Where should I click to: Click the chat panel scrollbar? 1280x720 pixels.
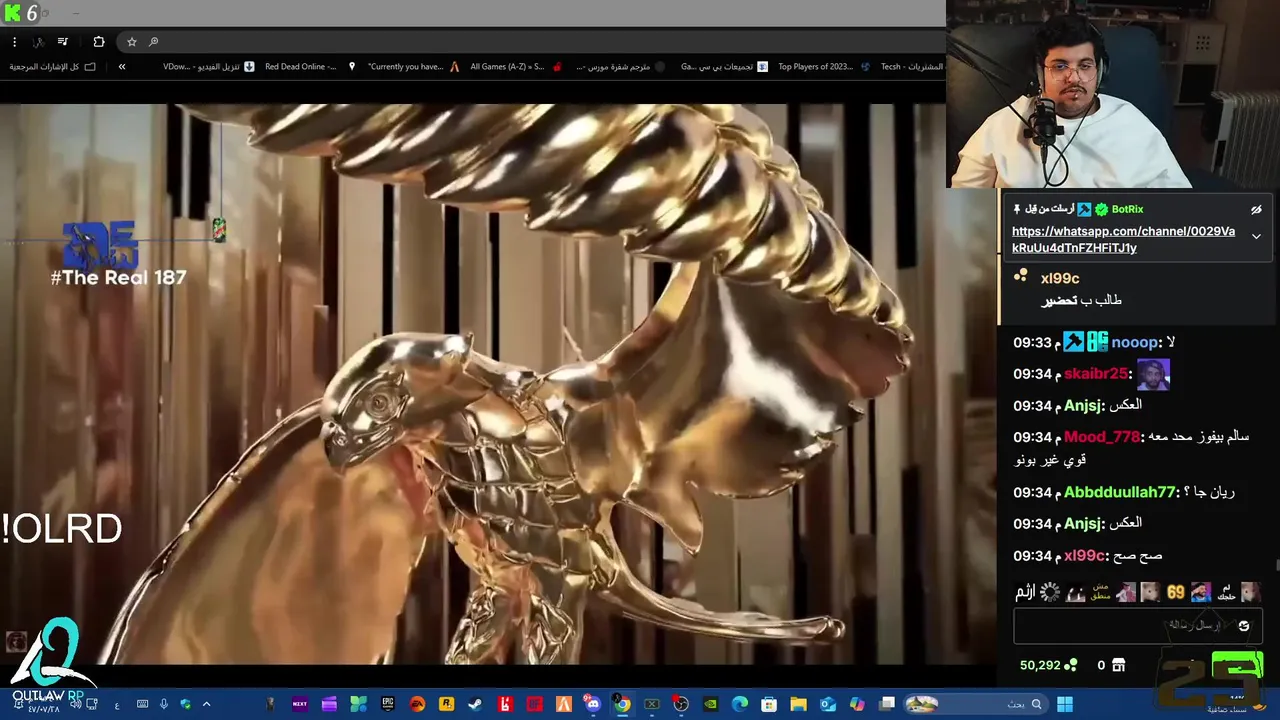(1276, 566)
